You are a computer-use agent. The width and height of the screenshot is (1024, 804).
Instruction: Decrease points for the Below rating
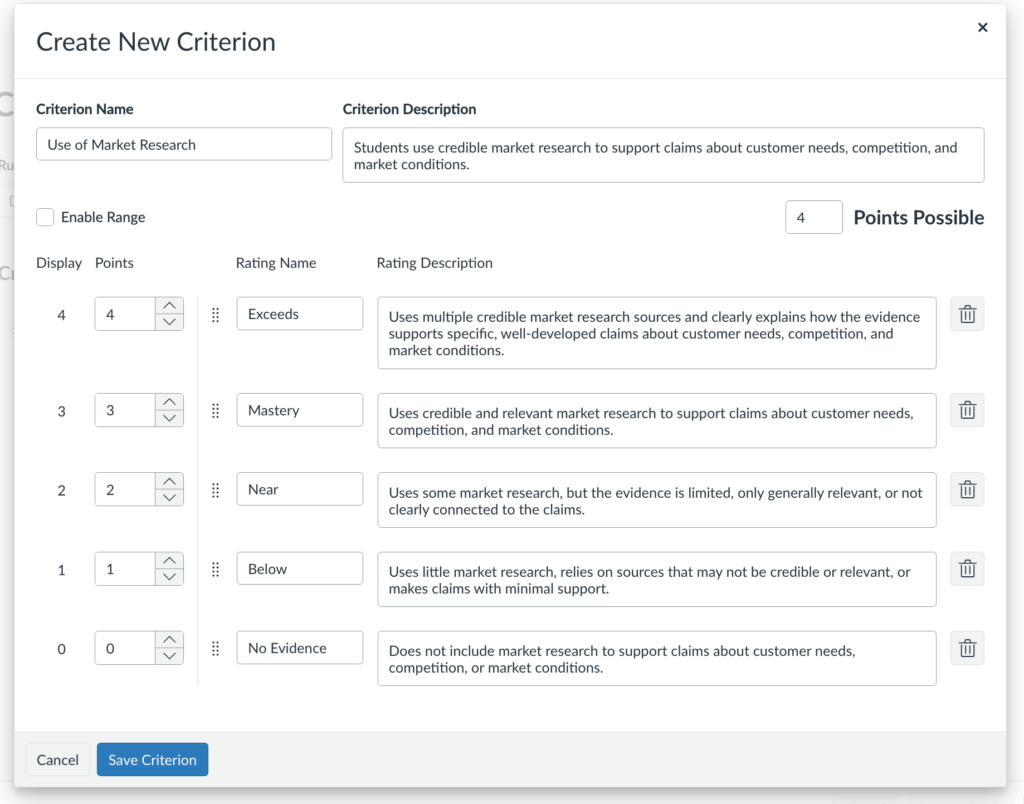[x=169, y=577]
